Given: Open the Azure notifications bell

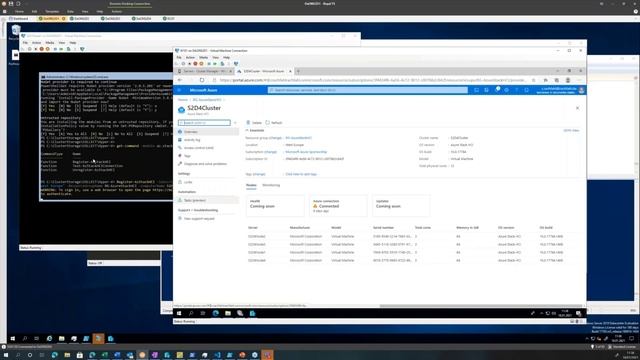Looking at the screenshot, I should [x=497, y=90].
